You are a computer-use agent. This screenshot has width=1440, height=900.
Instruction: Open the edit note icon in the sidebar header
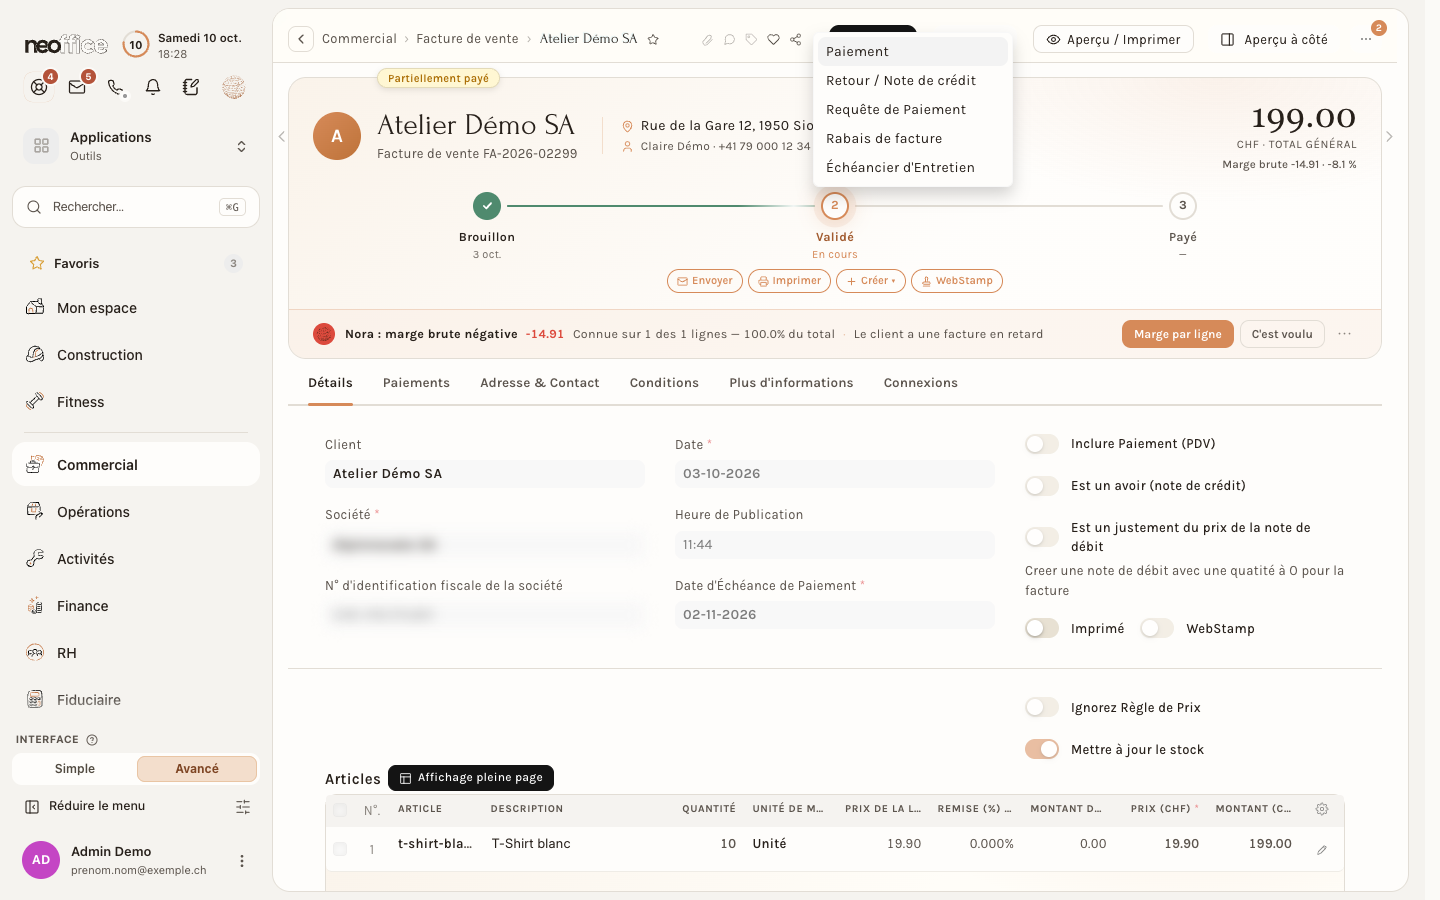tap(191, 87)
